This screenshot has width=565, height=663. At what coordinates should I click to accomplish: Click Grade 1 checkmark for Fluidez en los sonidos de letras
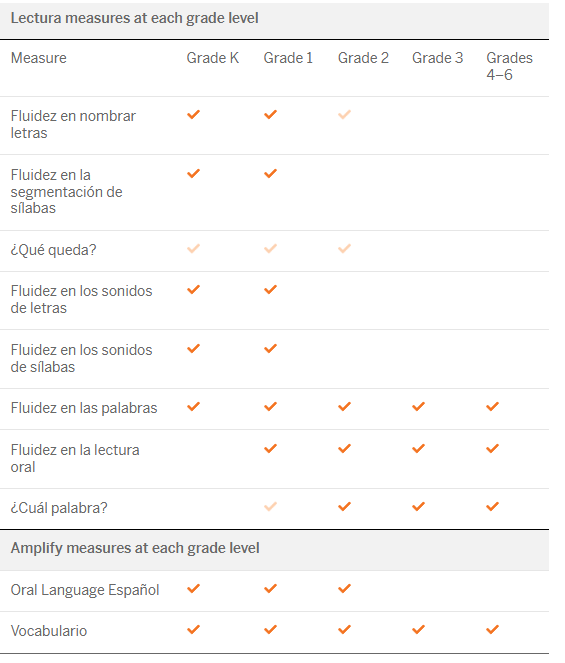tap(270, 290)
